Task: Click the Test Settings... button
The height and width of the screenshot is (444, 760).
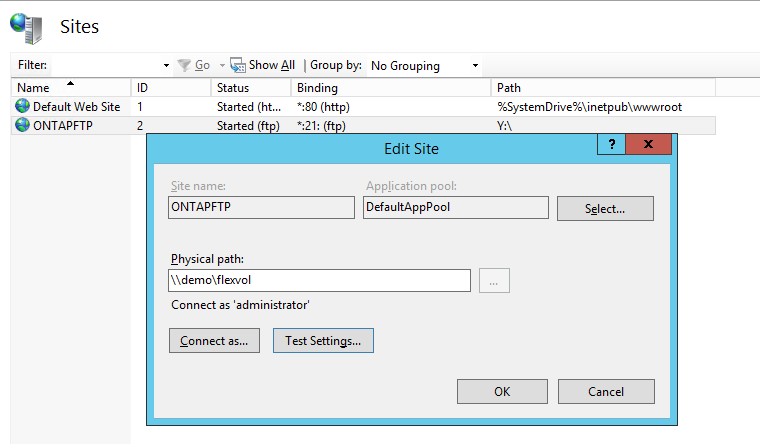Action: click(x=323, y=341)
